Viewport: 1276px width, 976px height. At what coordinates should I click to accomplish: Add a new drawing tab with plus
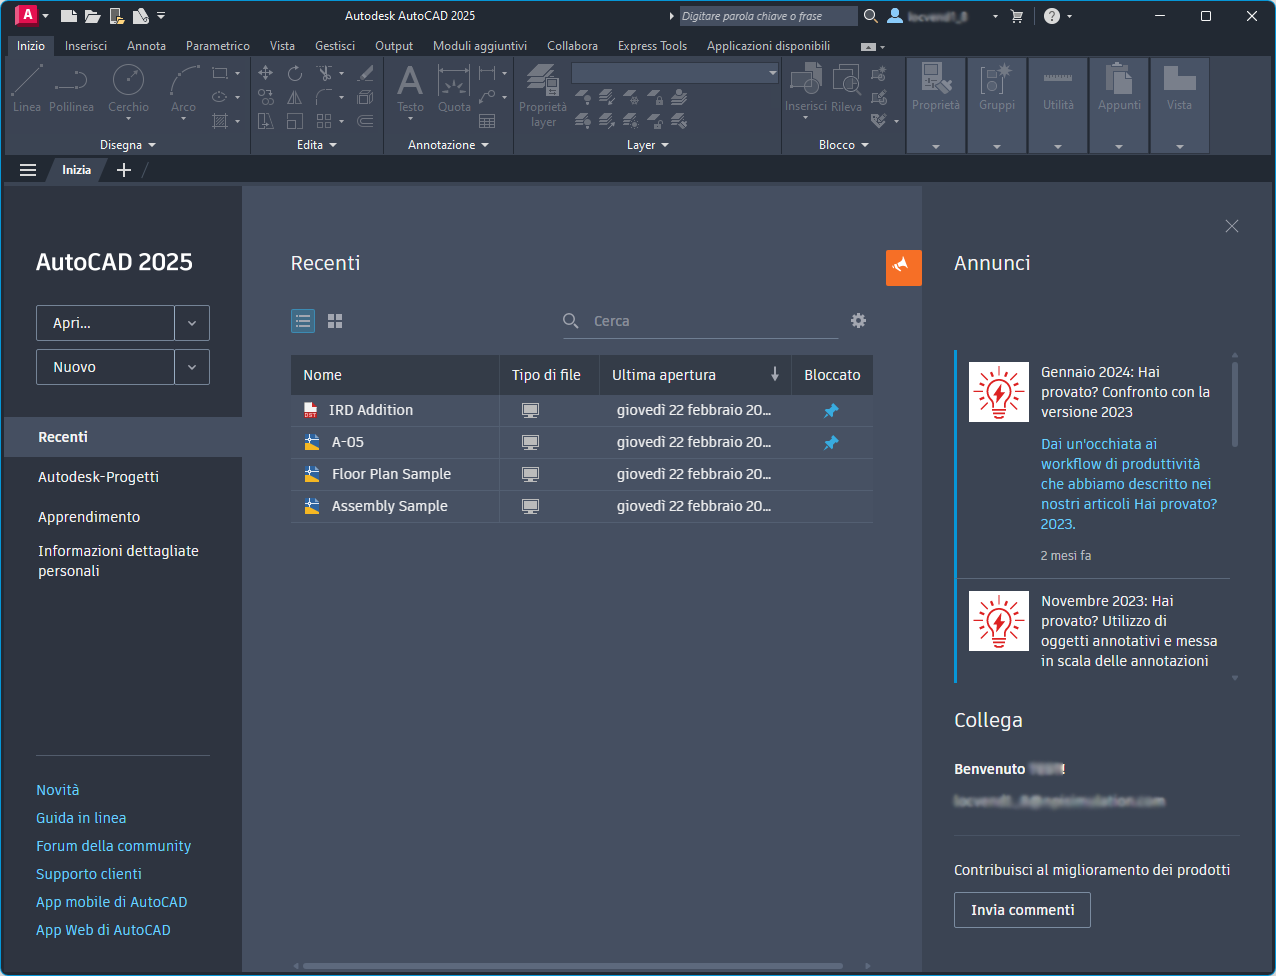(124, 170)
